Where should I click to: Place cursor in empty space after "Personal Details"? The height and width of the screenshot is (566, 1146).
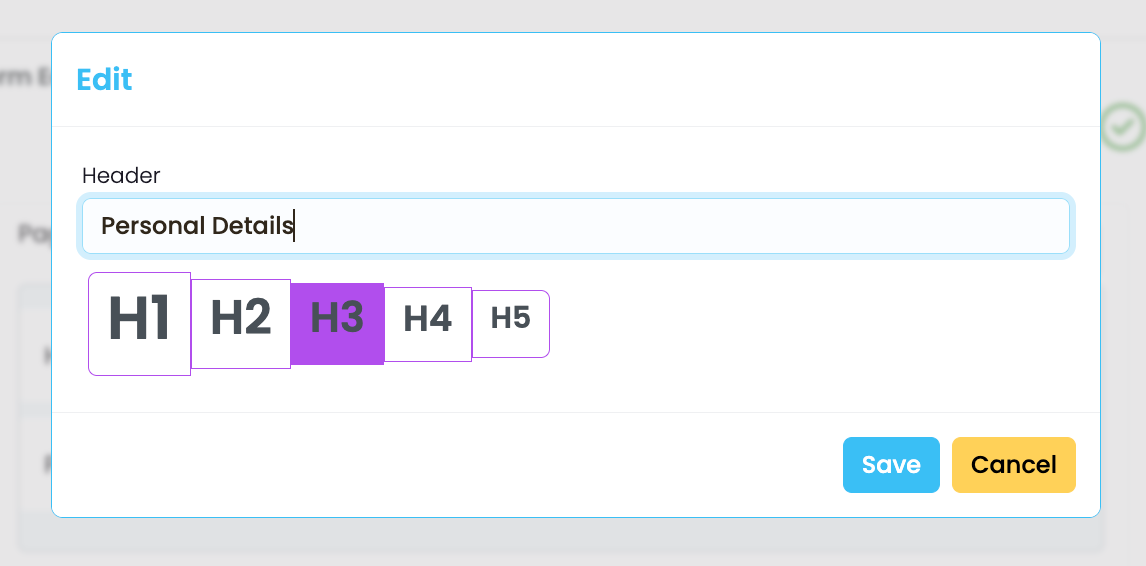[680, 226]
